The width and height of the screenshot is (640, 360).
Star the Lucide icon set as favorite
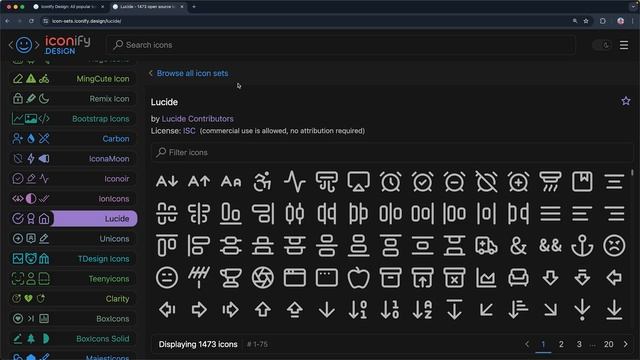coord(626,101)
